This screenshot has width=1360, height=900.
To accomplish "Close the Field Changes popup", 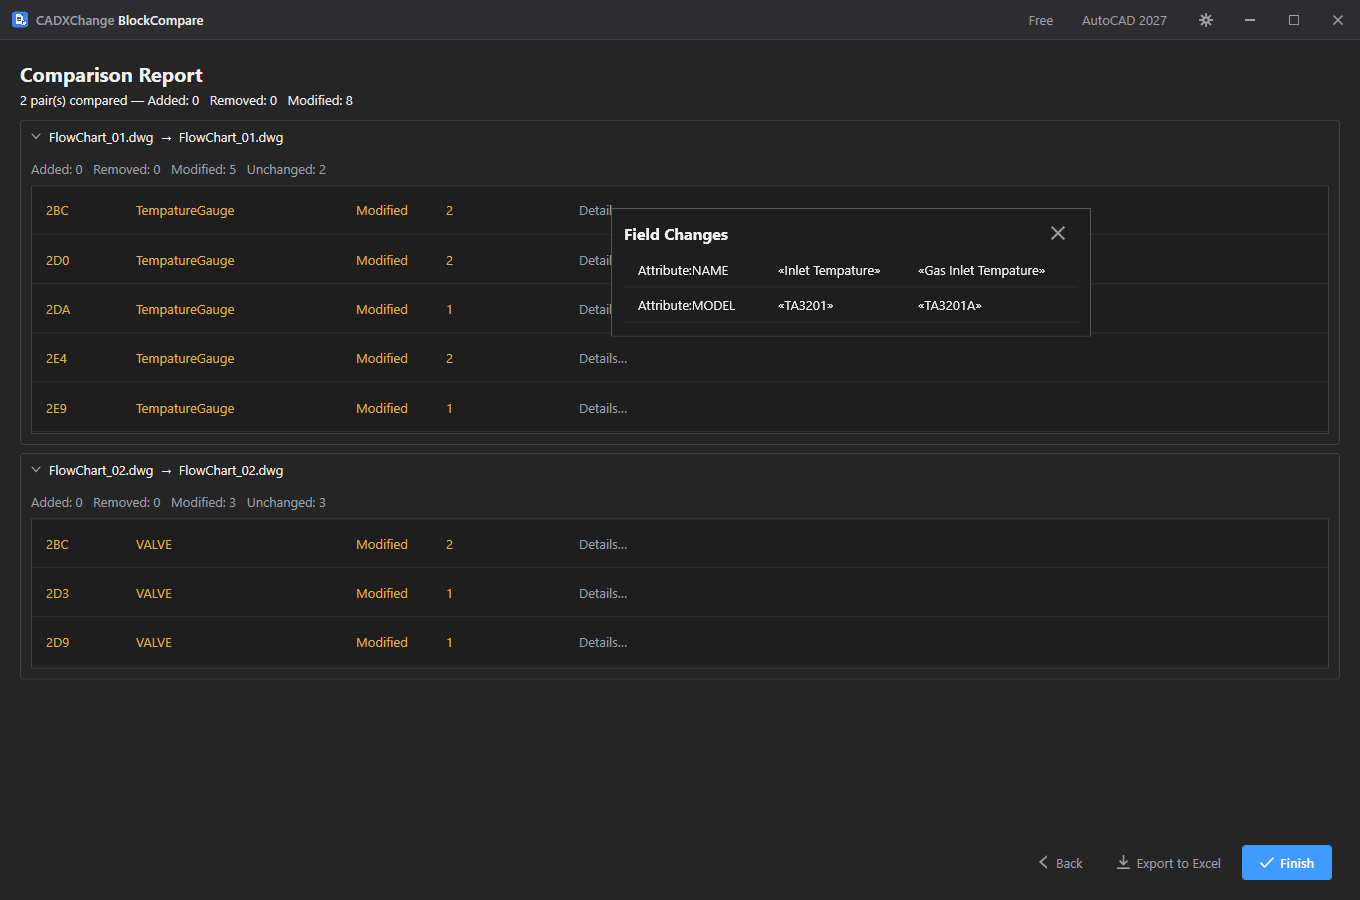I will (x=1058, y=233).
